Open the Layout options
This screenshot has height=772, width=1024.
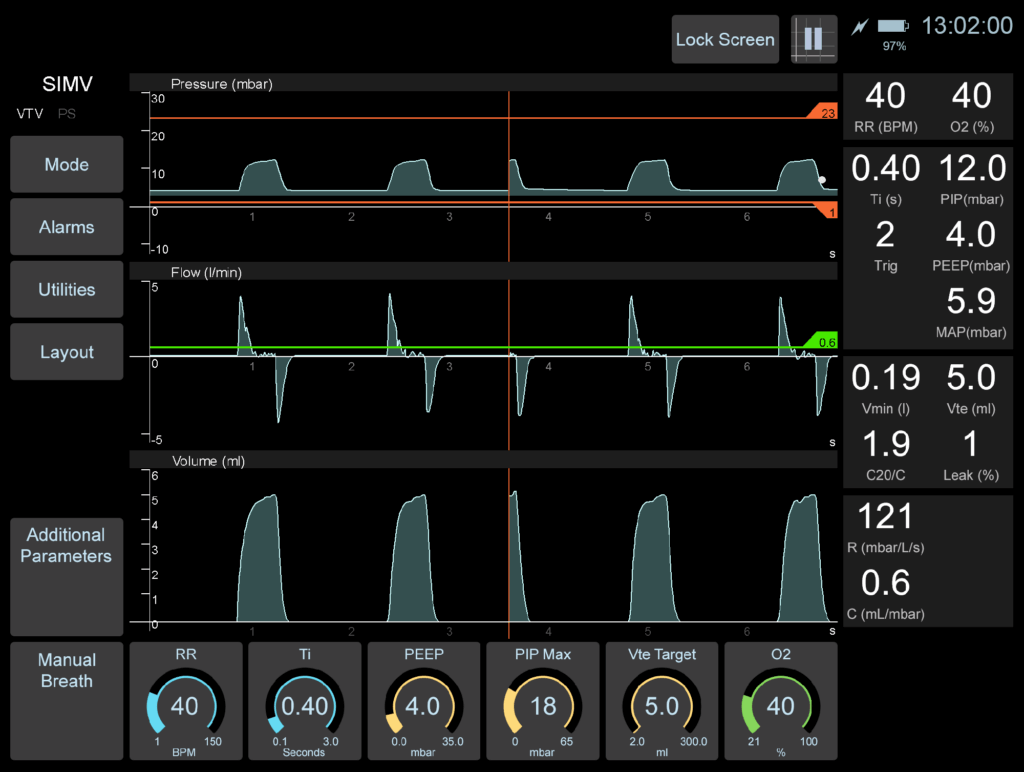tap(67, 352)
